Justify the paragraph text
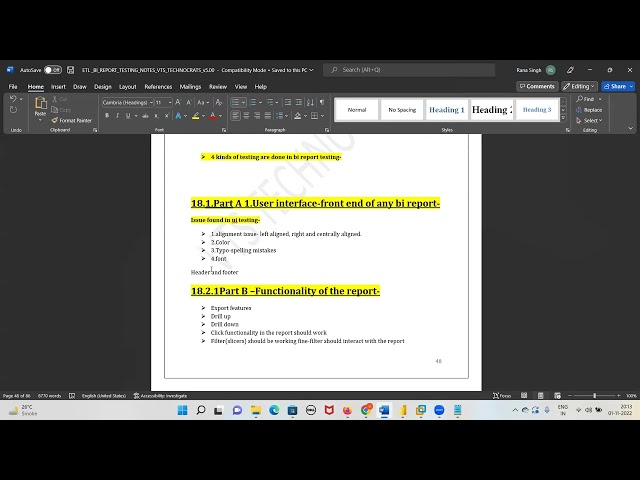The height and width of the screenshot is (480, 640). pyautogui.click(x=267, y=116)
